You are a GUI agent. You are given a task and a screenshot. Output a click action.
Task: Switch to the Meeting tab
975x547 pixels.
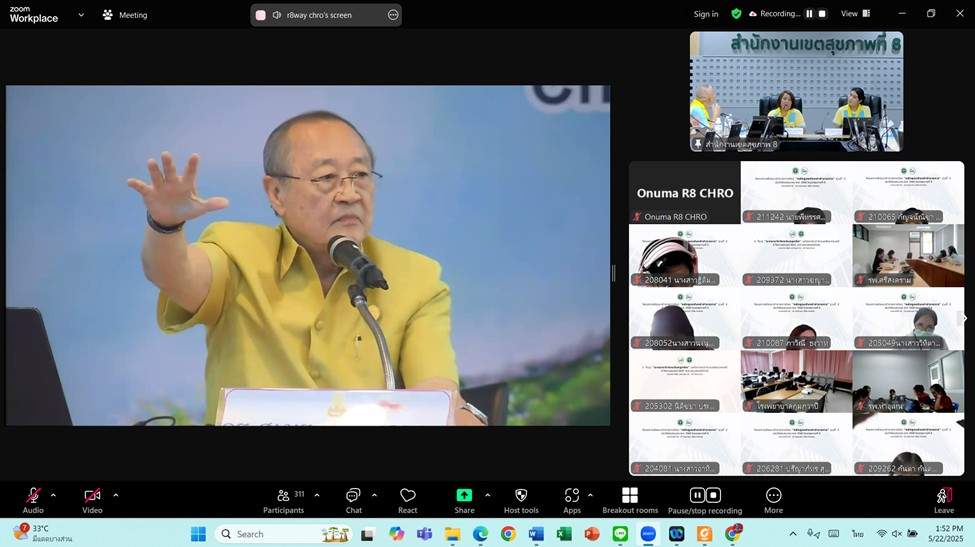click(x=125, y=15)
